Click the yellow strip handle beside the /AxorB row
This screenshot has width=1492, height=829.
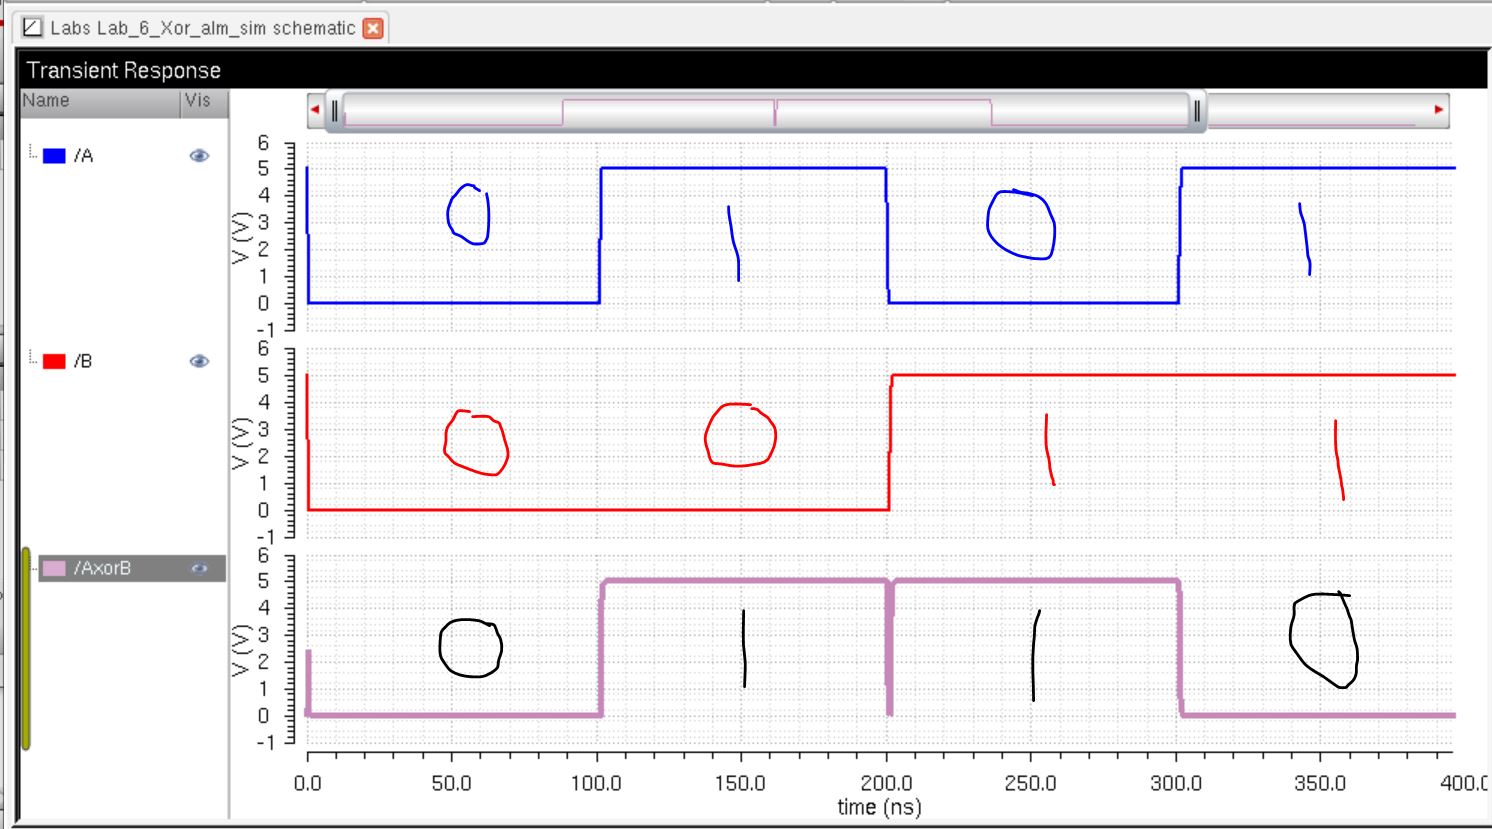[x=25, y=648]
